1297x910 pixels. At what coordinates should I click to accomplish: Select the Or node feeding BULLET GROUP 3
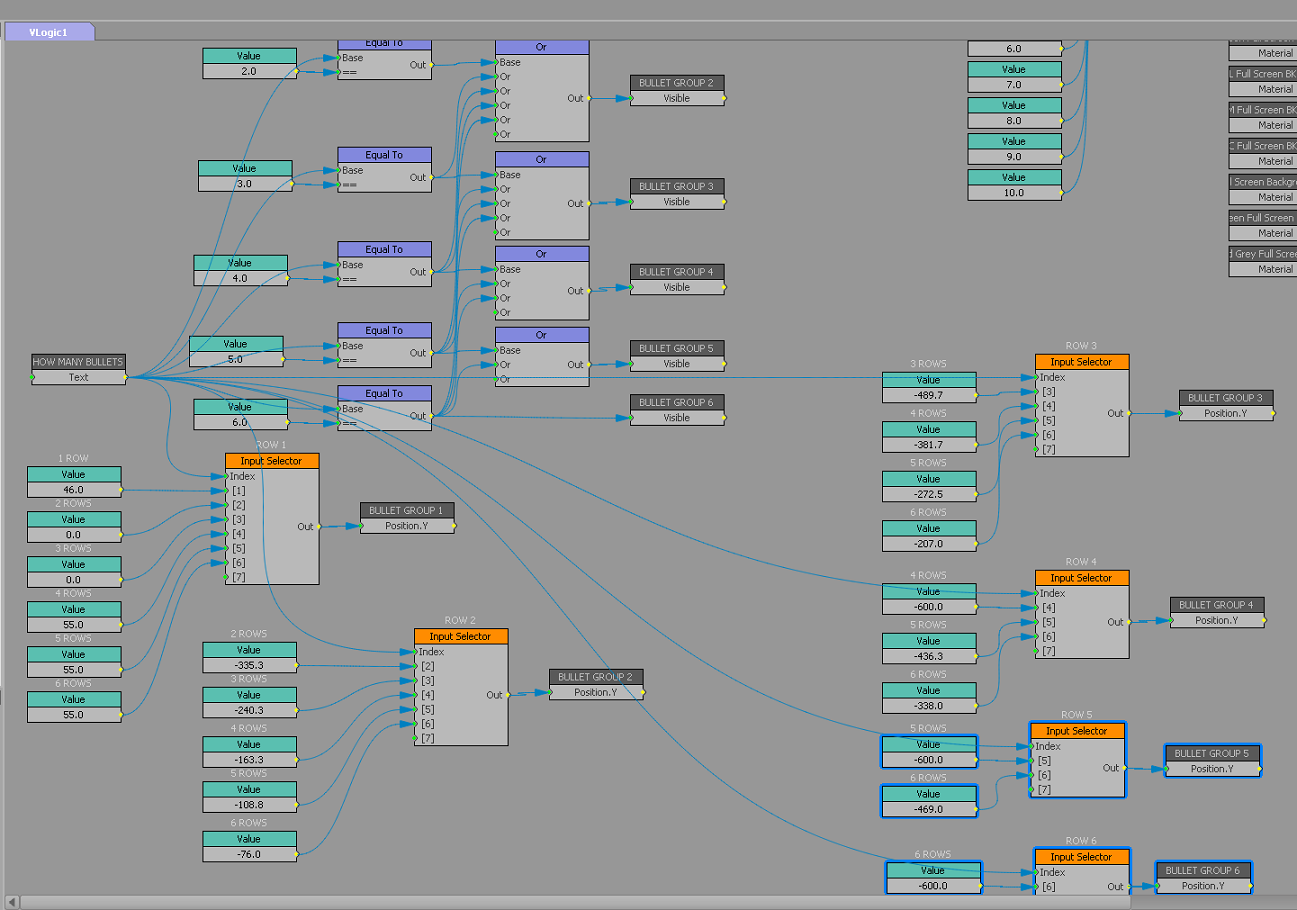coord(541,159)
